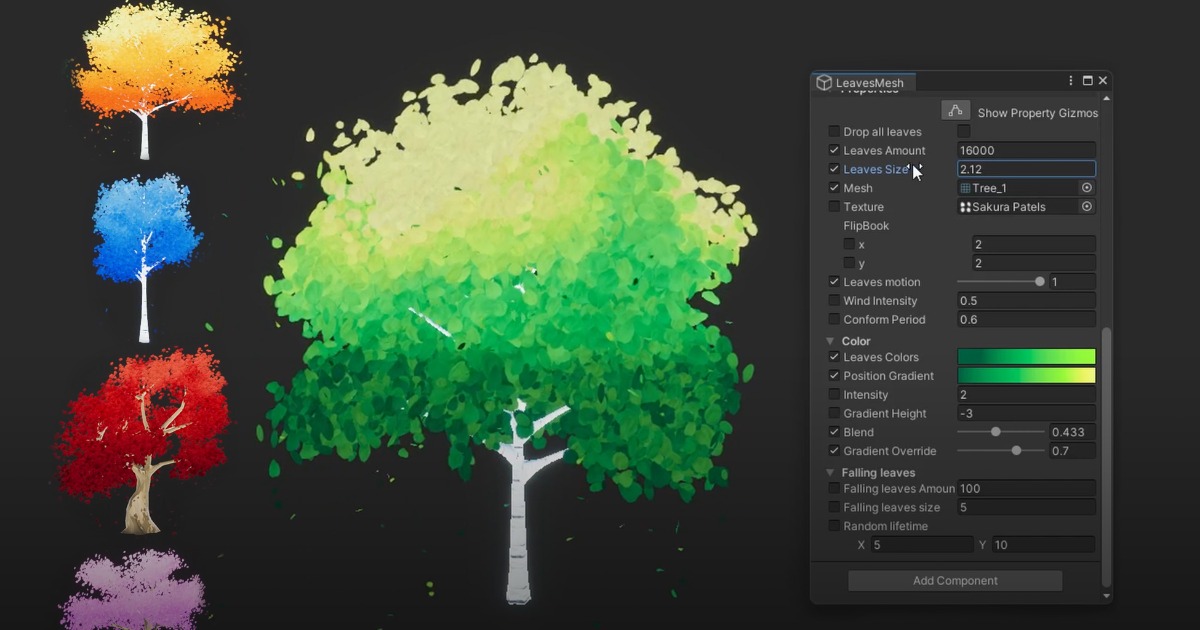This screenshot has height=630, width=1200.
Task: Open the Leaves Colors gradient editor
Action: [x=1026, y=357]
